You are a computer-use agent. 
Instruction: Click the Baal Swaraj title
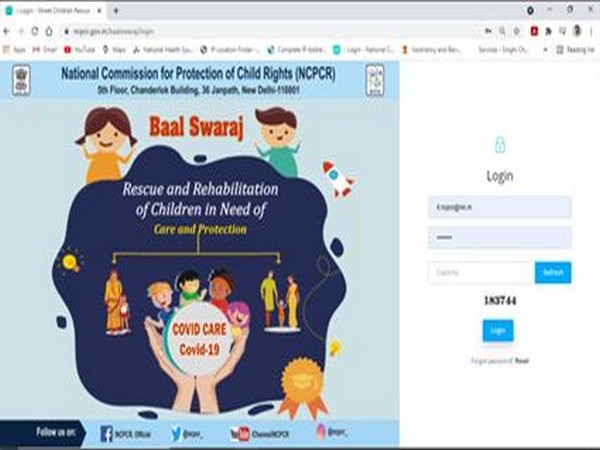[196, 127]
